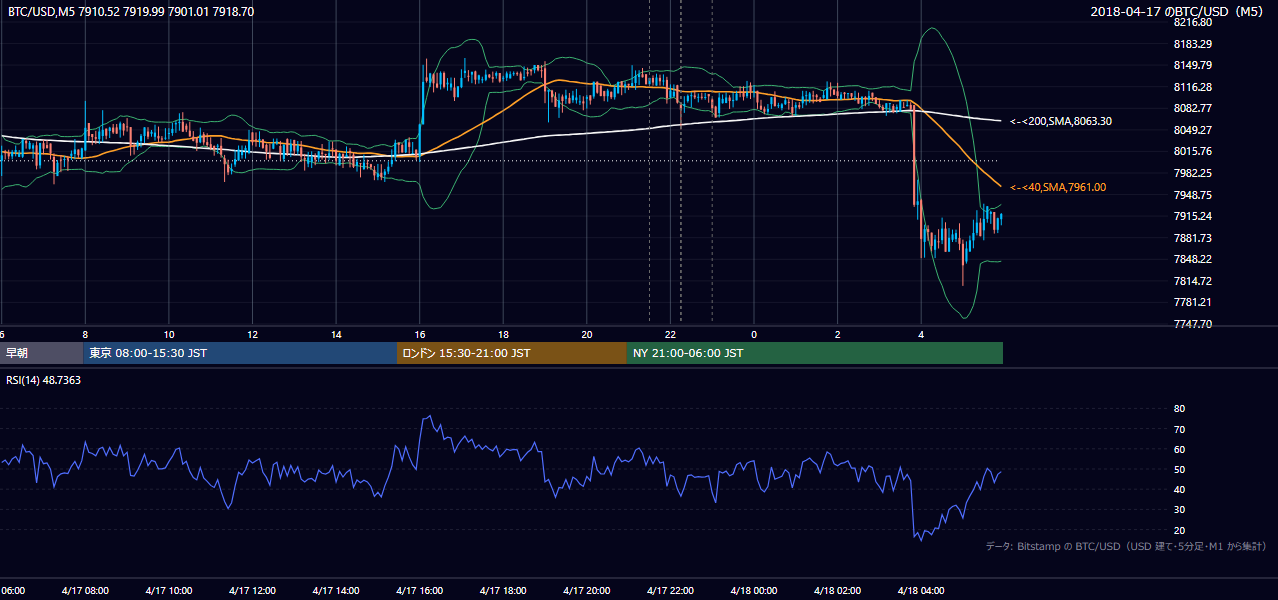Viewport: 1278px width, 600px height.
Task: Click the bottom time label 4/18 04:00
Action: pyautogui.click(x=921, y=590)
